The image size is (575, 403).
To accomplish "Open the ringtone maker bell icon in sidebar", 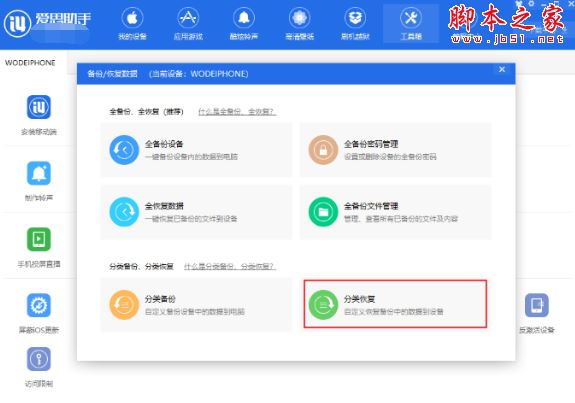I will (39, 173).
